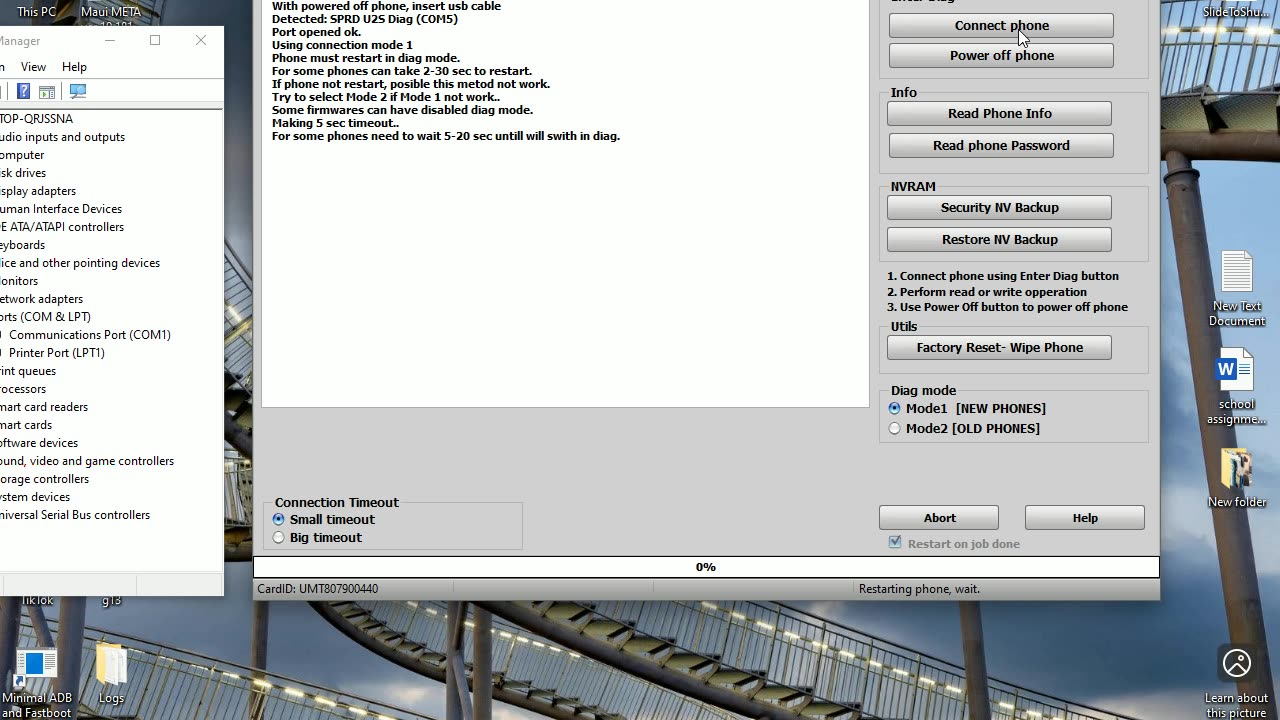The height and width of the screenshot is (720, 1280).
Task: Open Help menu in Device Manager
Action: [74, 66]
